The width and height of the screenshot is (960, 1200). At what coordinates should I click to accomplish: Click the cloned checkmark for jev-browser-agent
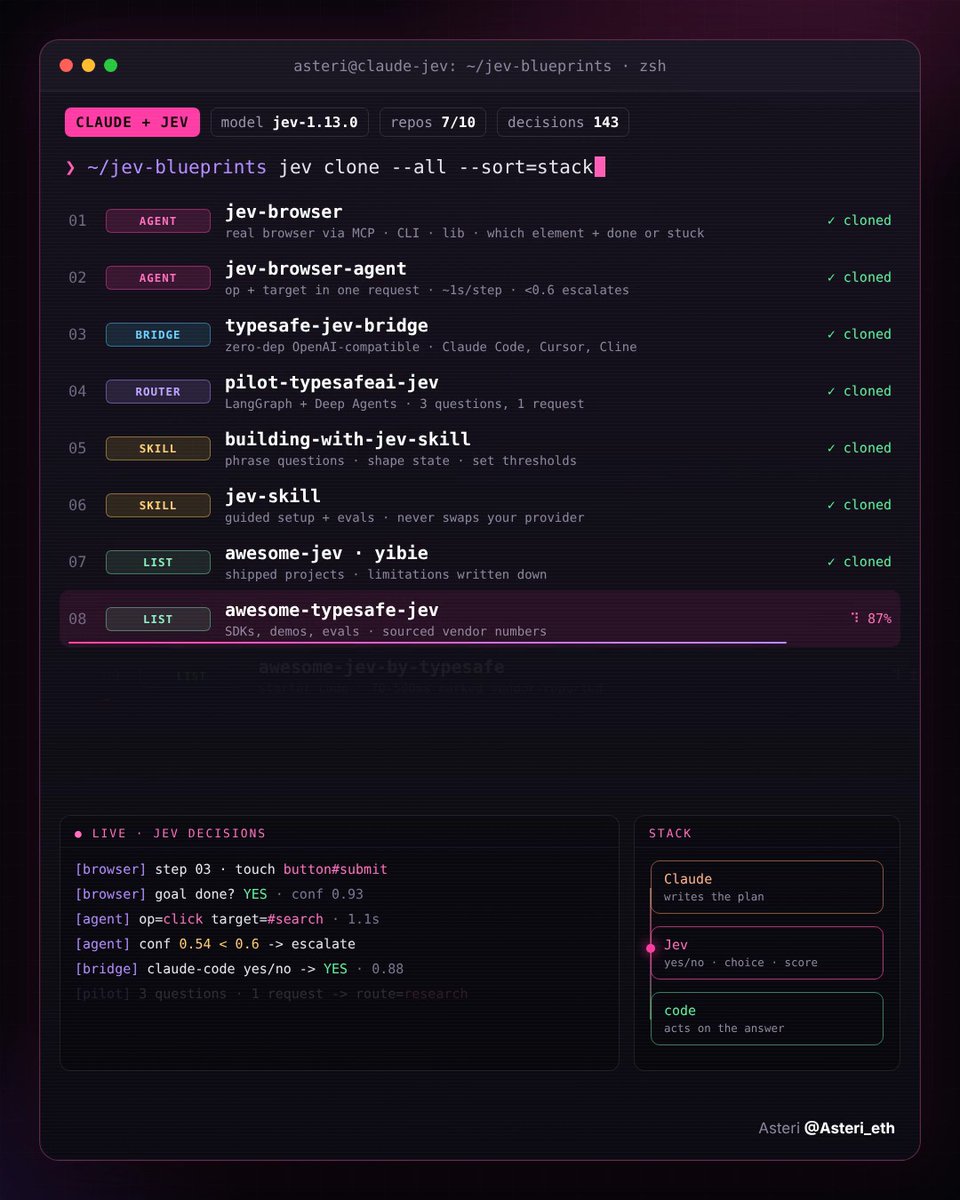click(859, 277)
